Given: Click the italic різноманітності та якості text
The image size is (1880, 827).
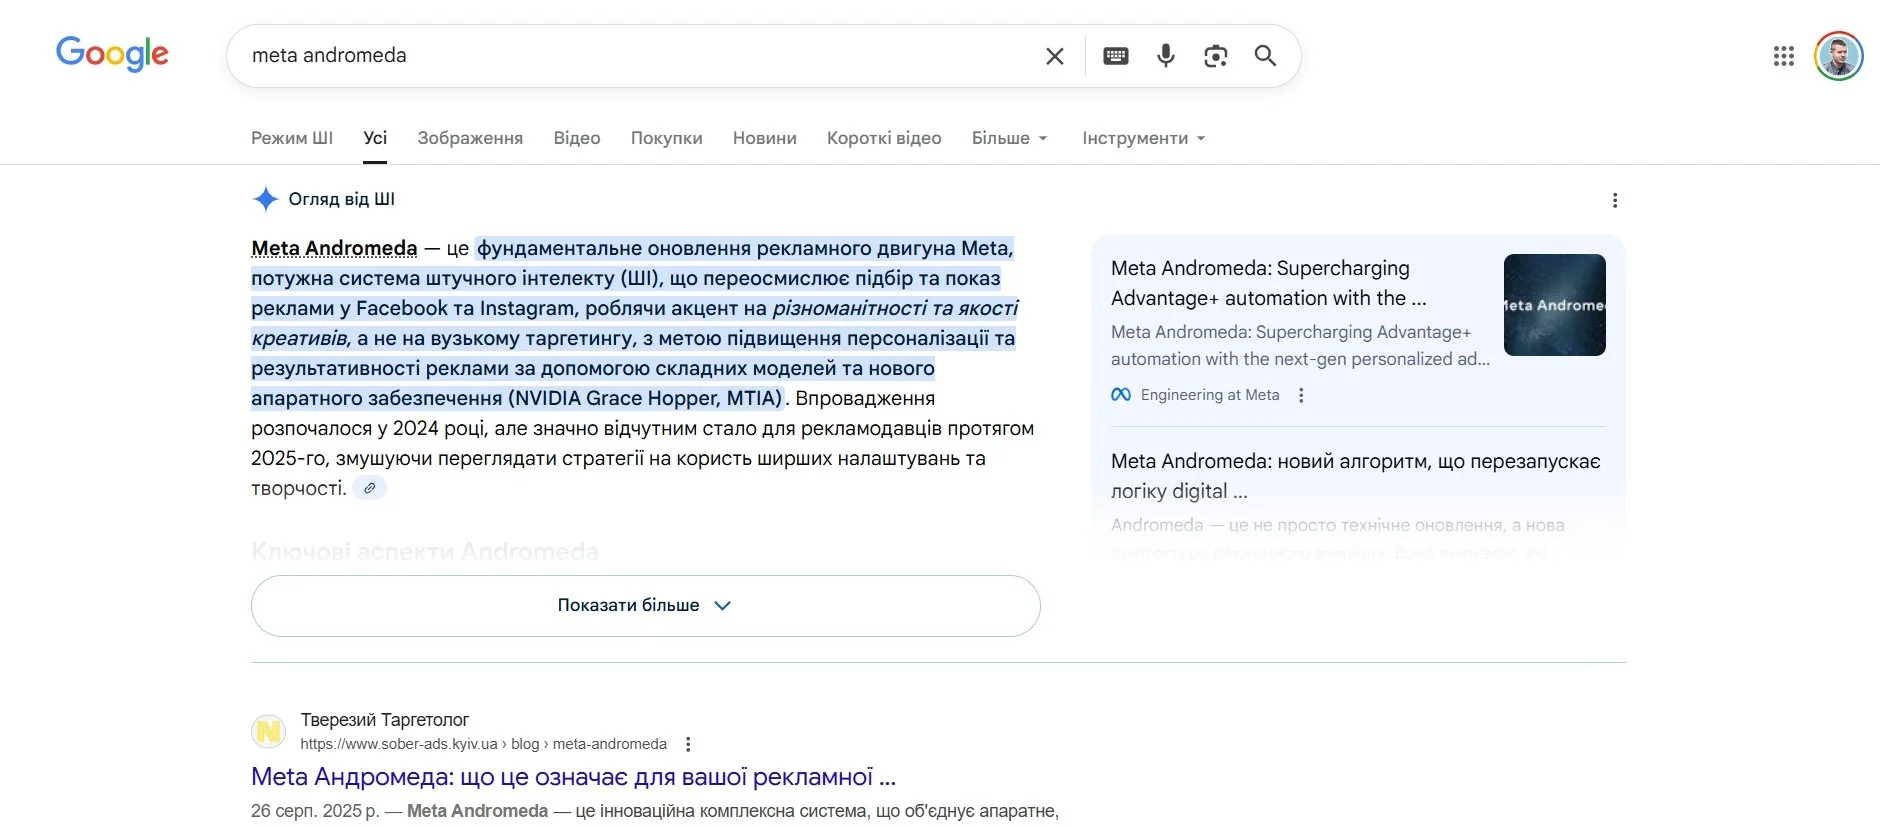Looking at the screenshot, I should pos(895,308).
